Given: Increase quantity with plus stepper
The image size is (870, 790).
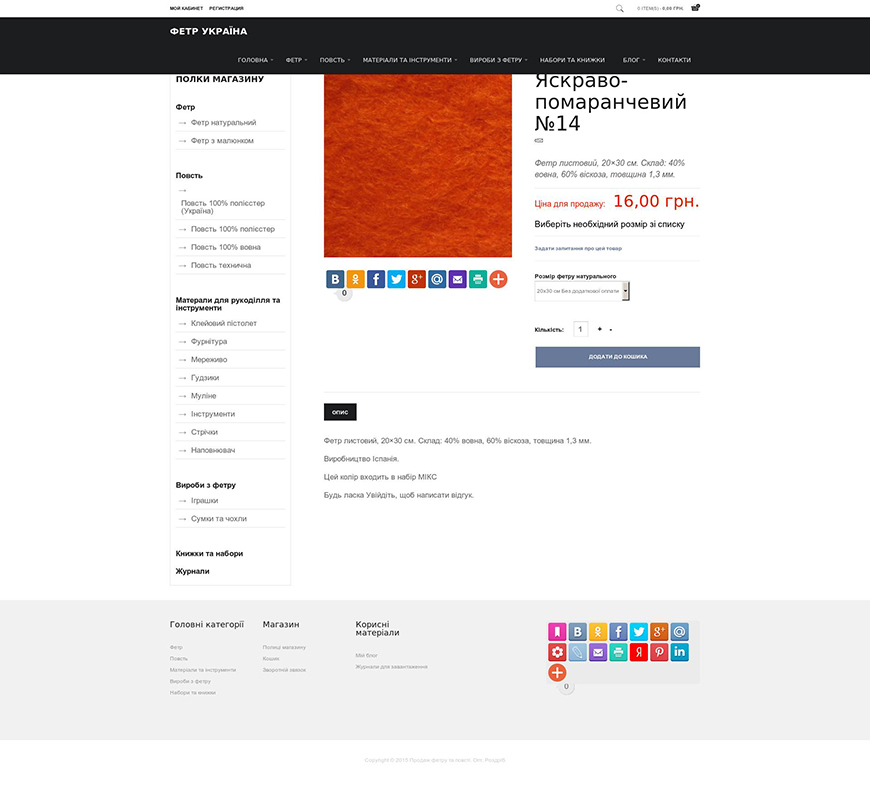Looking at the screenshot, I should (599, 330).
